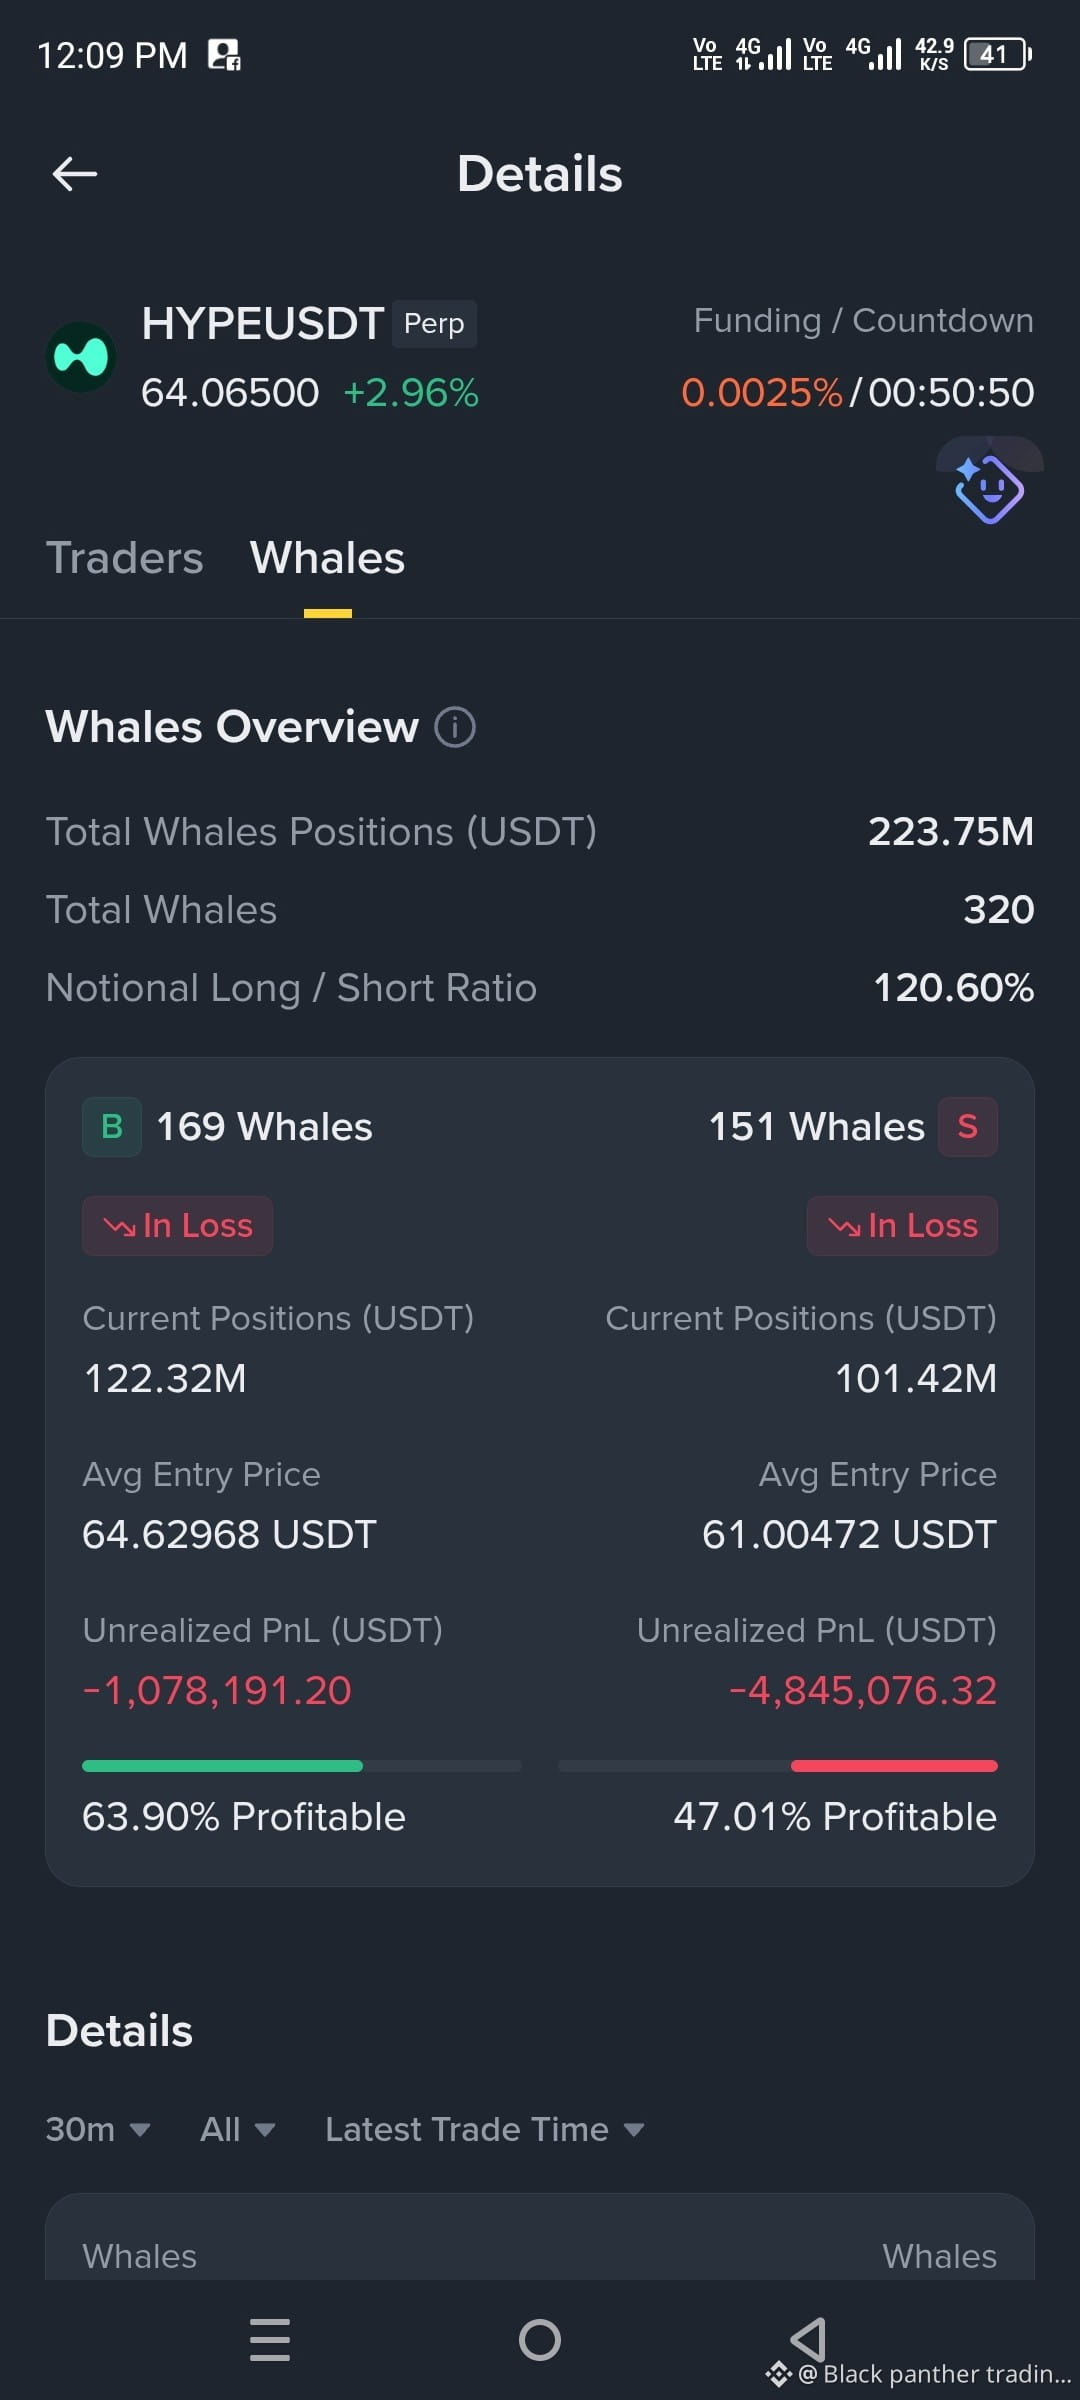Select the Whales tab
The image size is (1080, 2400).
[x=328, y=558]
